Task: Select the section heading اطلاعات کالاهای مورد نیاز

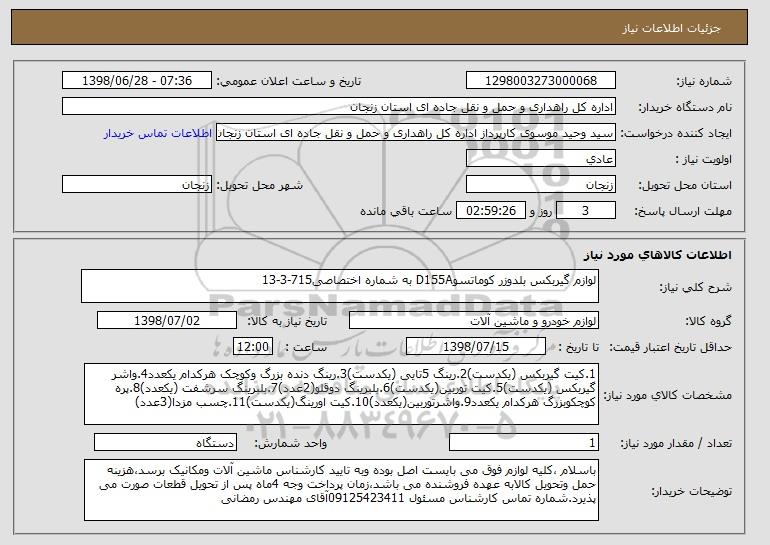Action: coord(658,254)
